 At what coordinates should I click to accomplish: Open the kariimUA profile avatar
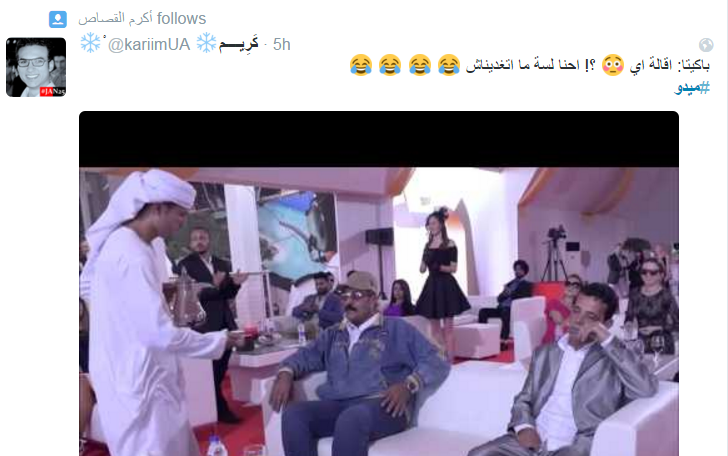(x=36, y=67)
